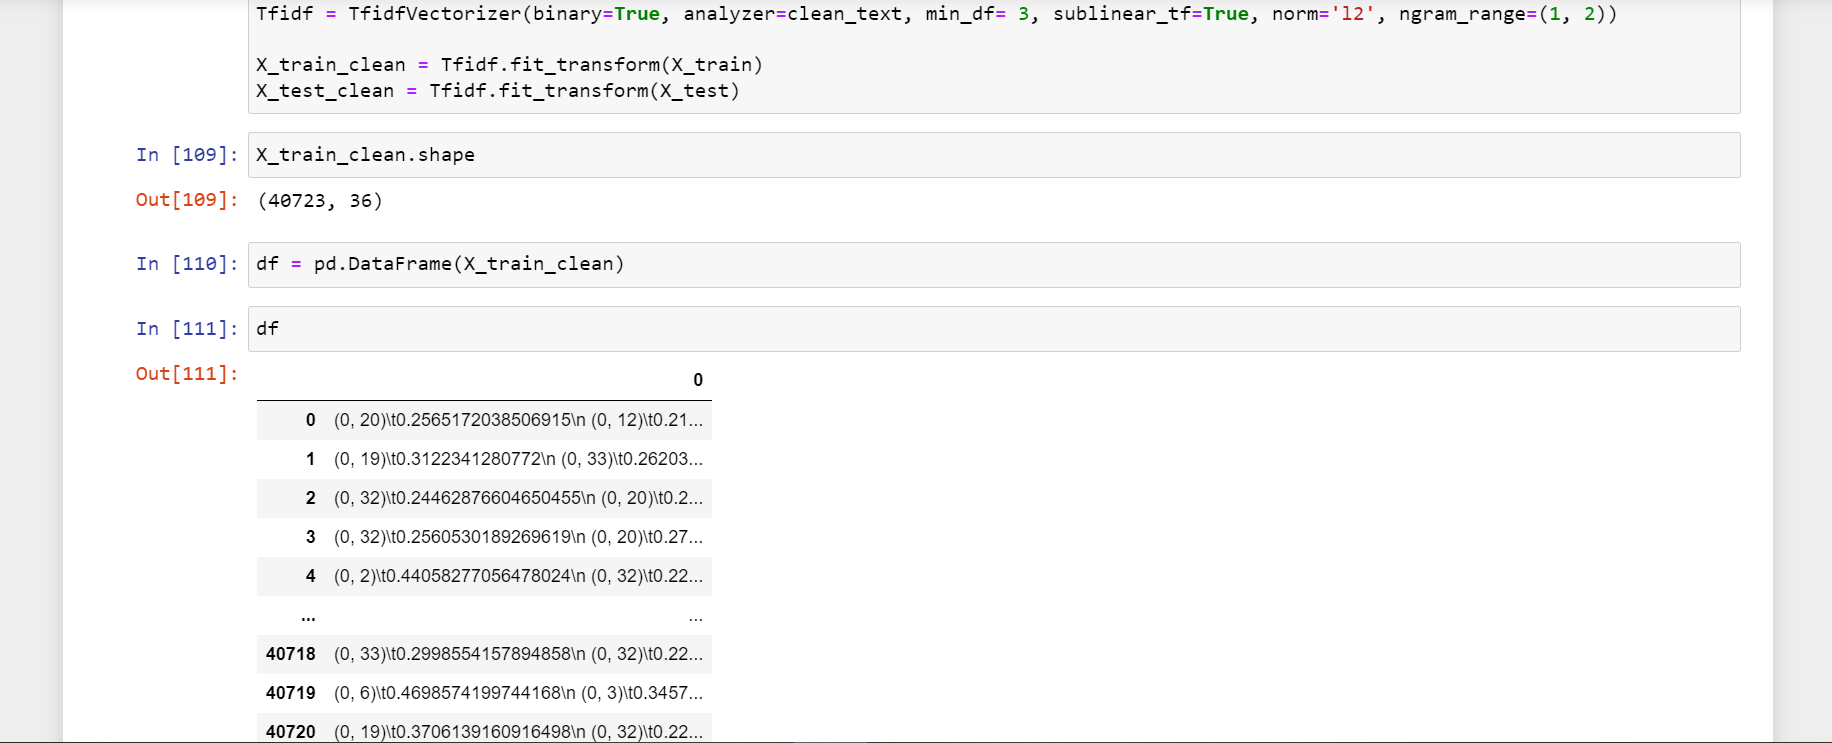Click the Out[109] output prompt
Image resolution: width=1832 pixels, height=743 pixels.
pyautogui.click(x=187, y=200)
